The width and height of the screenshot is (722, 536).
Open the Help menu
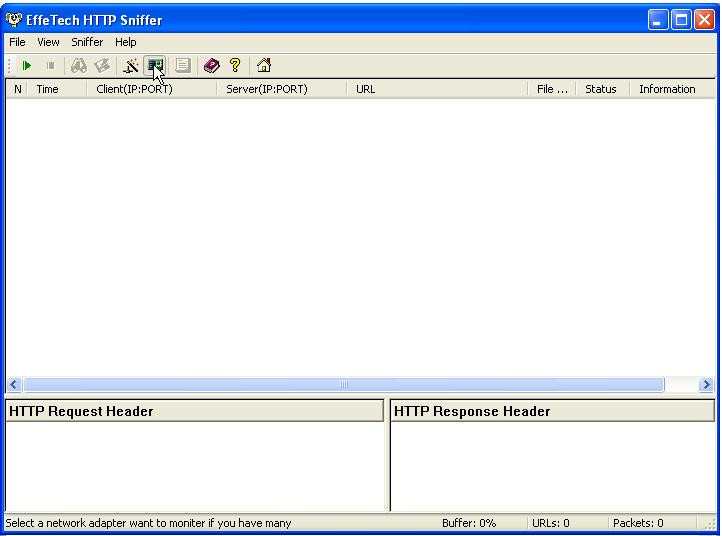[125, 42]
